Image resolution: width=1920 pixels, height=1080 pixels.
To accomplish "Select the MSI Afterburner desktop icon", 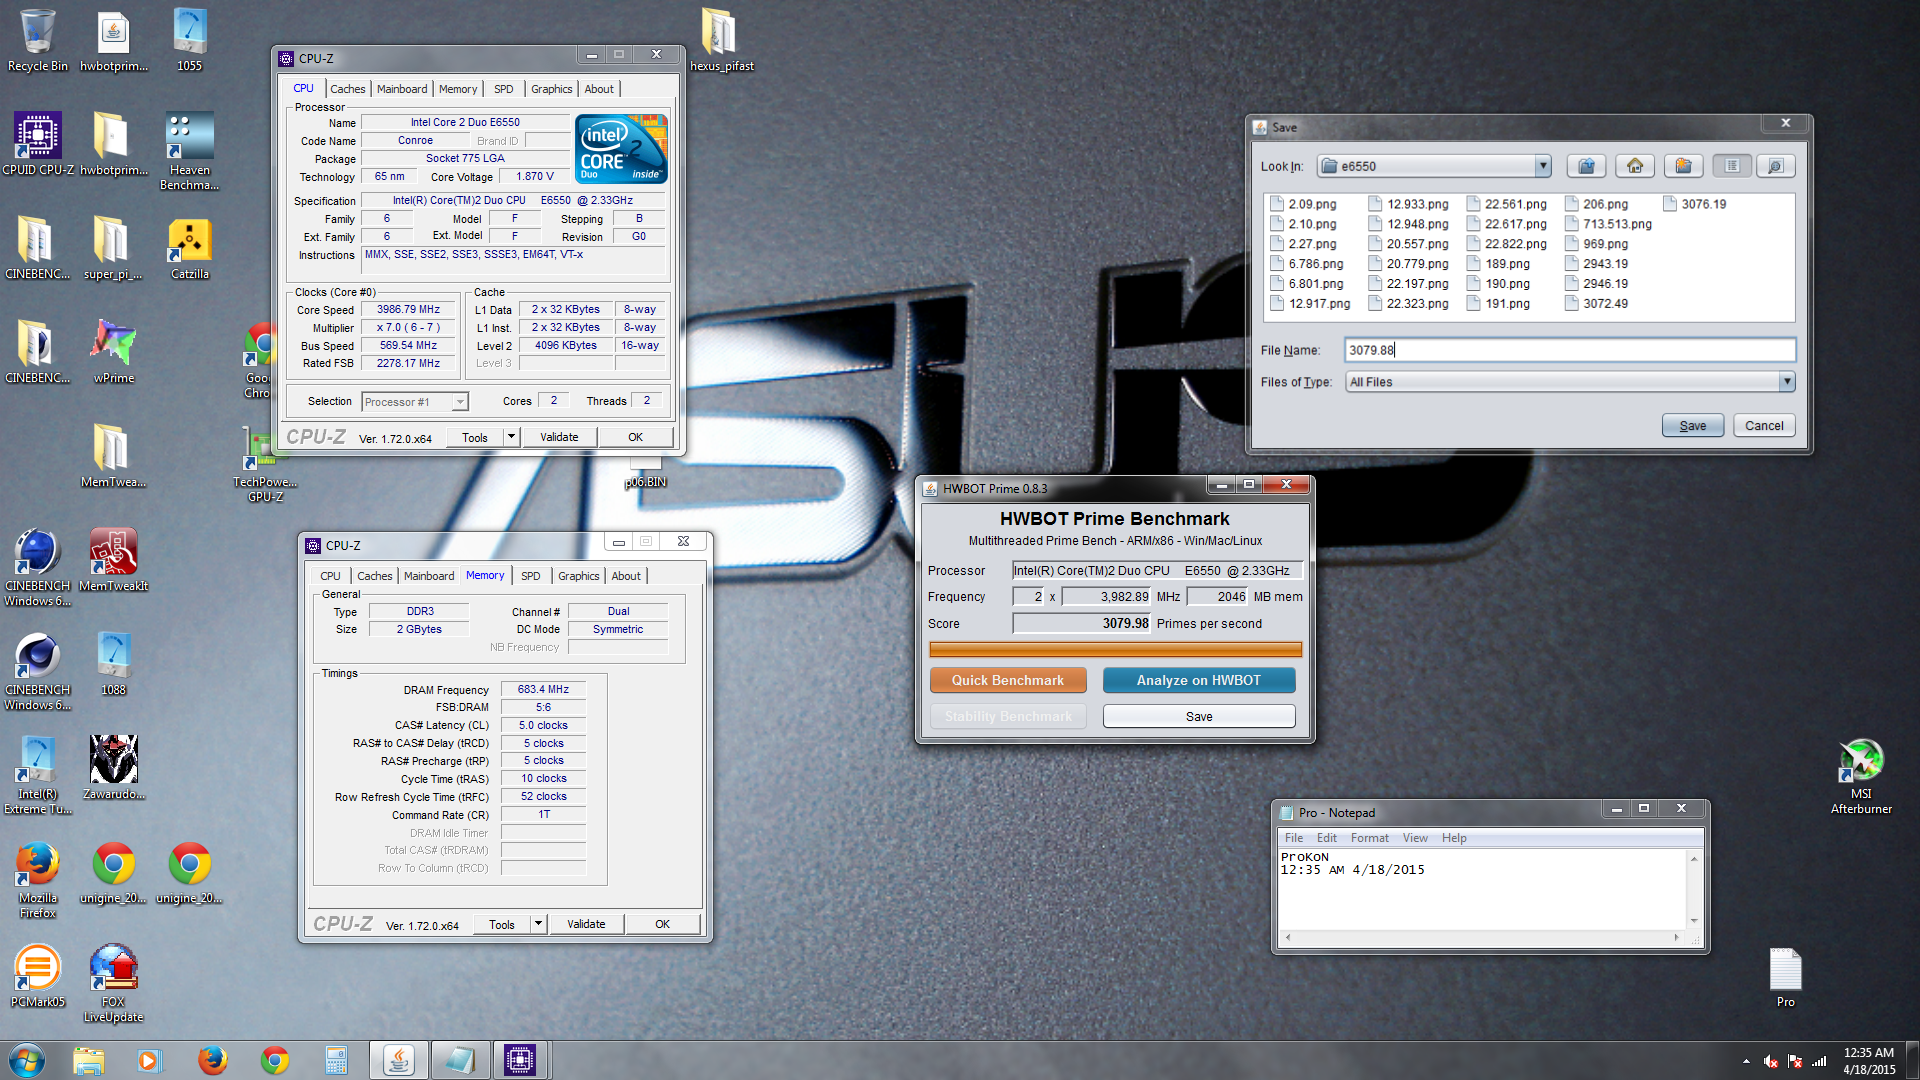I will [1861, 777].
